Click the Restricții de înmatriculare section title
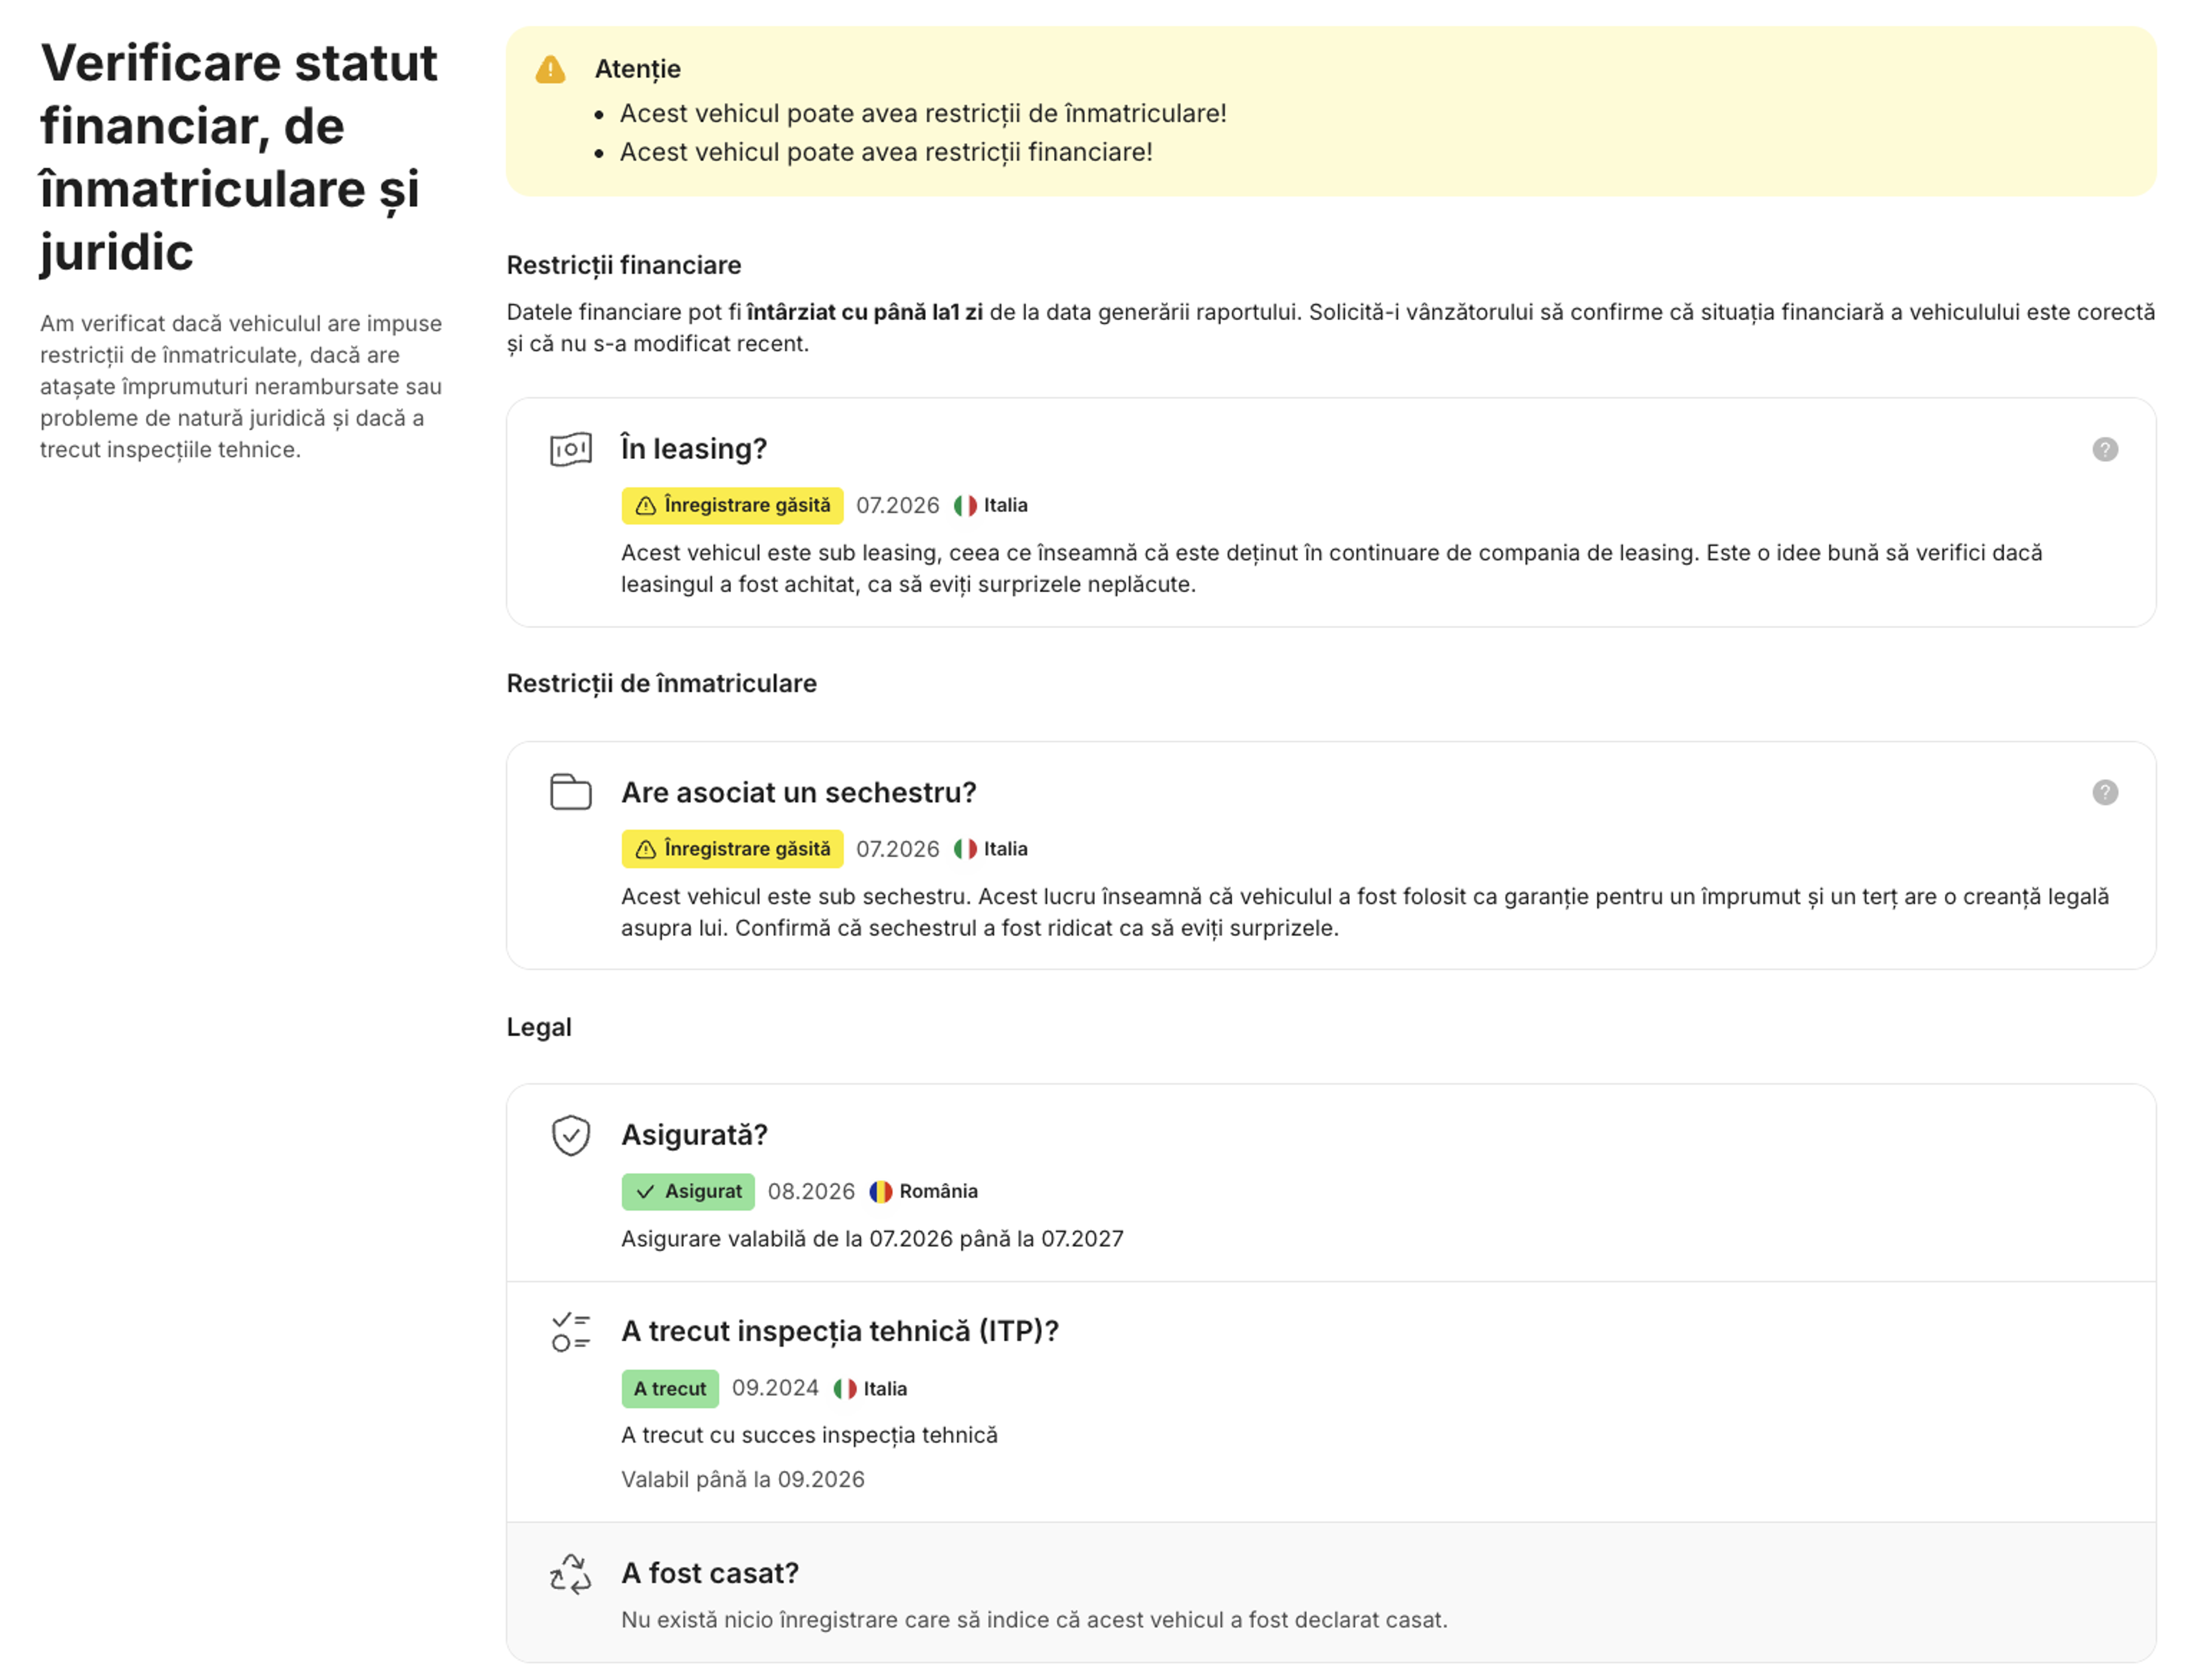This screenshot has height=1680, width=2197. tap(661, 684)
